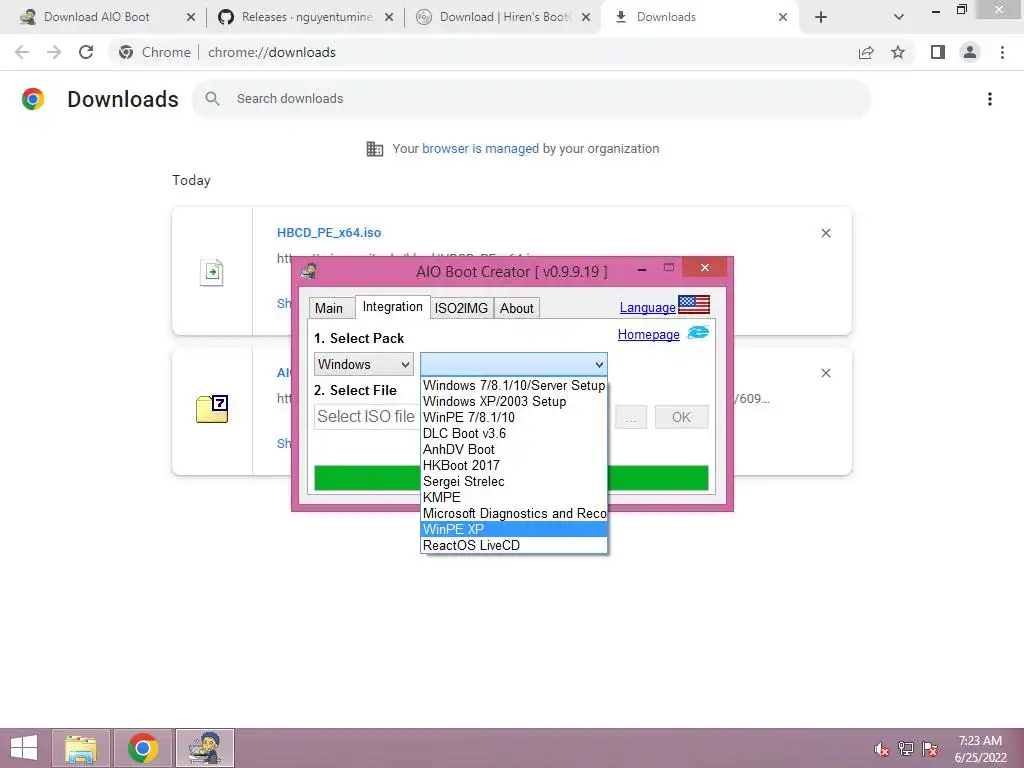This screenshot has height=768, width=1024.
Task: Open the browser is managed link
Action: pyautogui.click(x=480, y=149)
